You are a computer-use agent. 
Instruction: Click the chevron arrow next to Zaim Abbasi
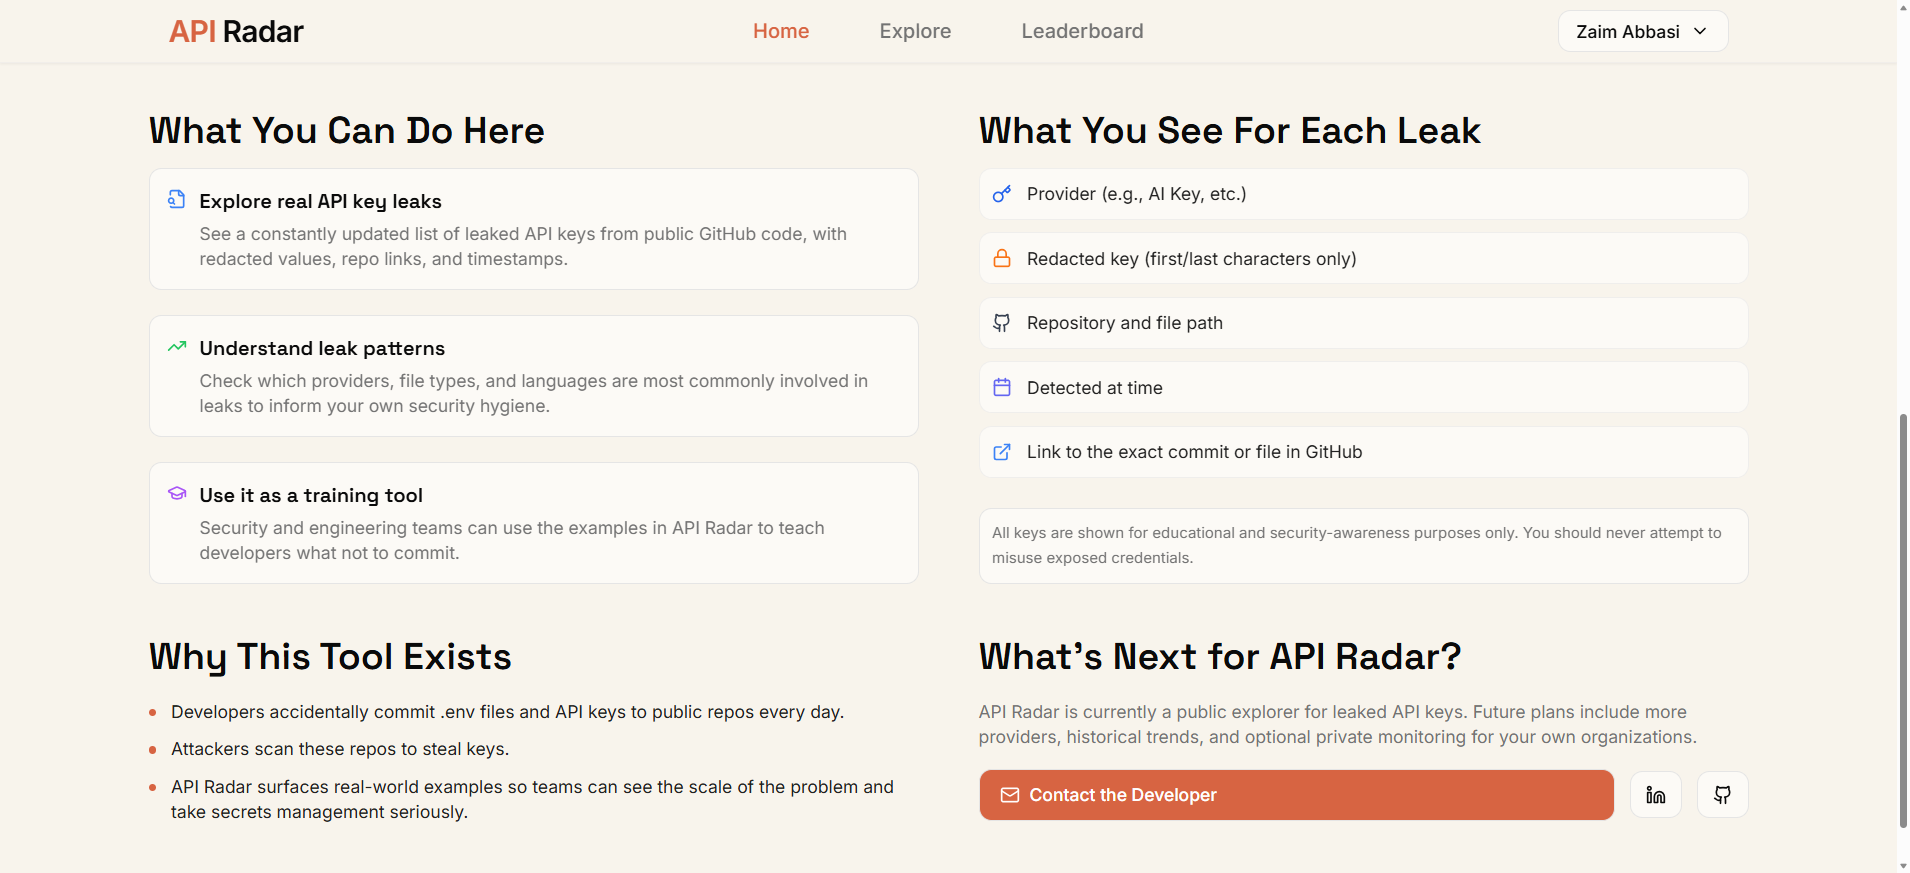click(1700, 32)
